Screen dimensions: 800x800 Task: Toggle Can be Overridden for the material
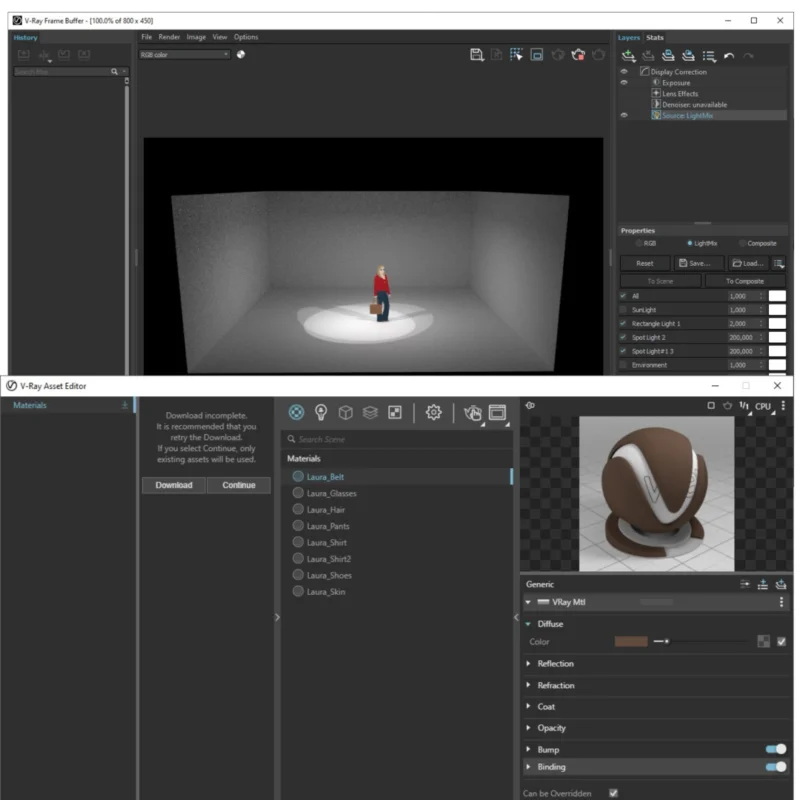(x=613, y=792)
